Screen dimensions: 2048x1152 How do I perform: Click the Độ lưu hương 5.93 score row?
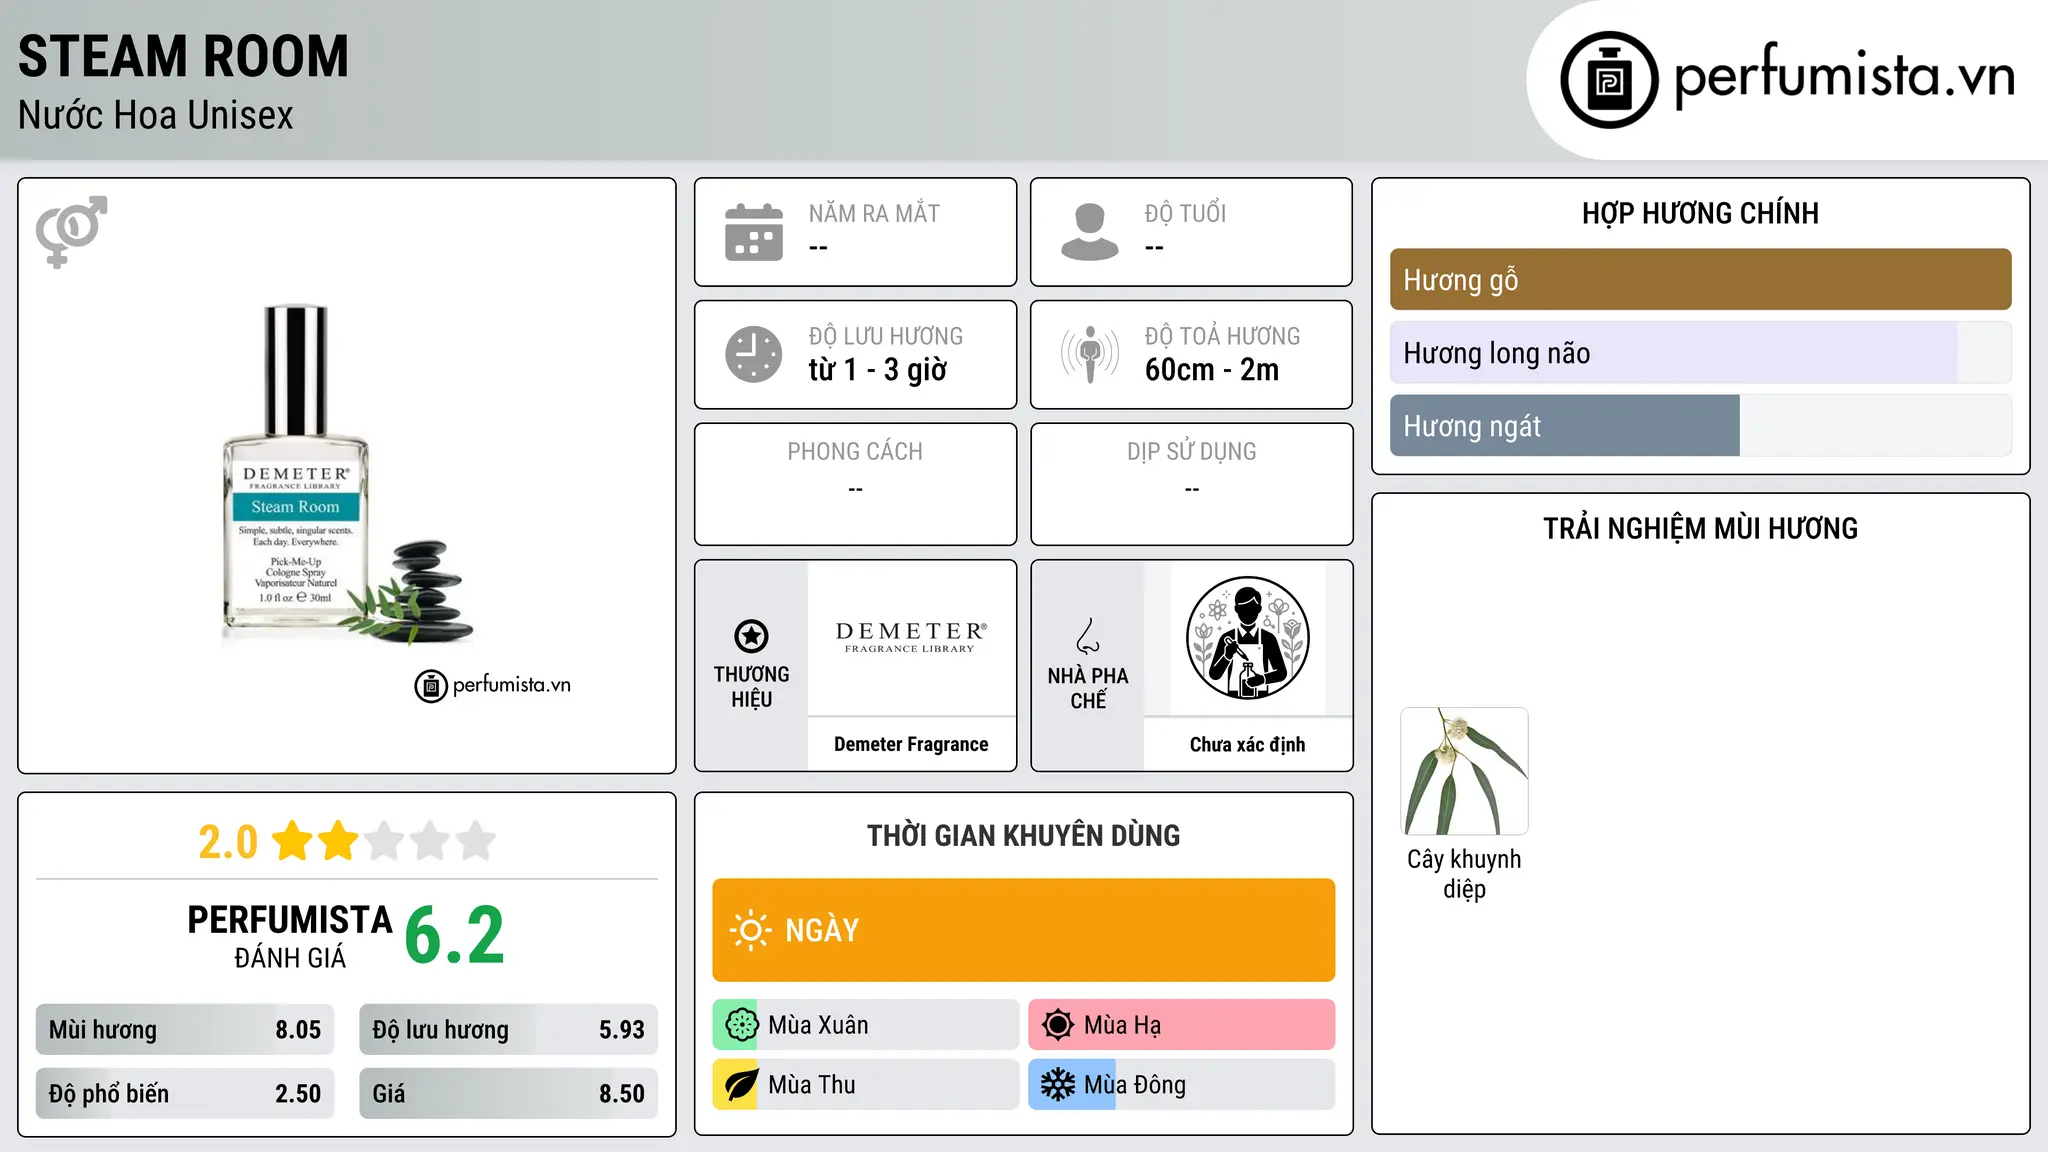(x=508, y=1030)
